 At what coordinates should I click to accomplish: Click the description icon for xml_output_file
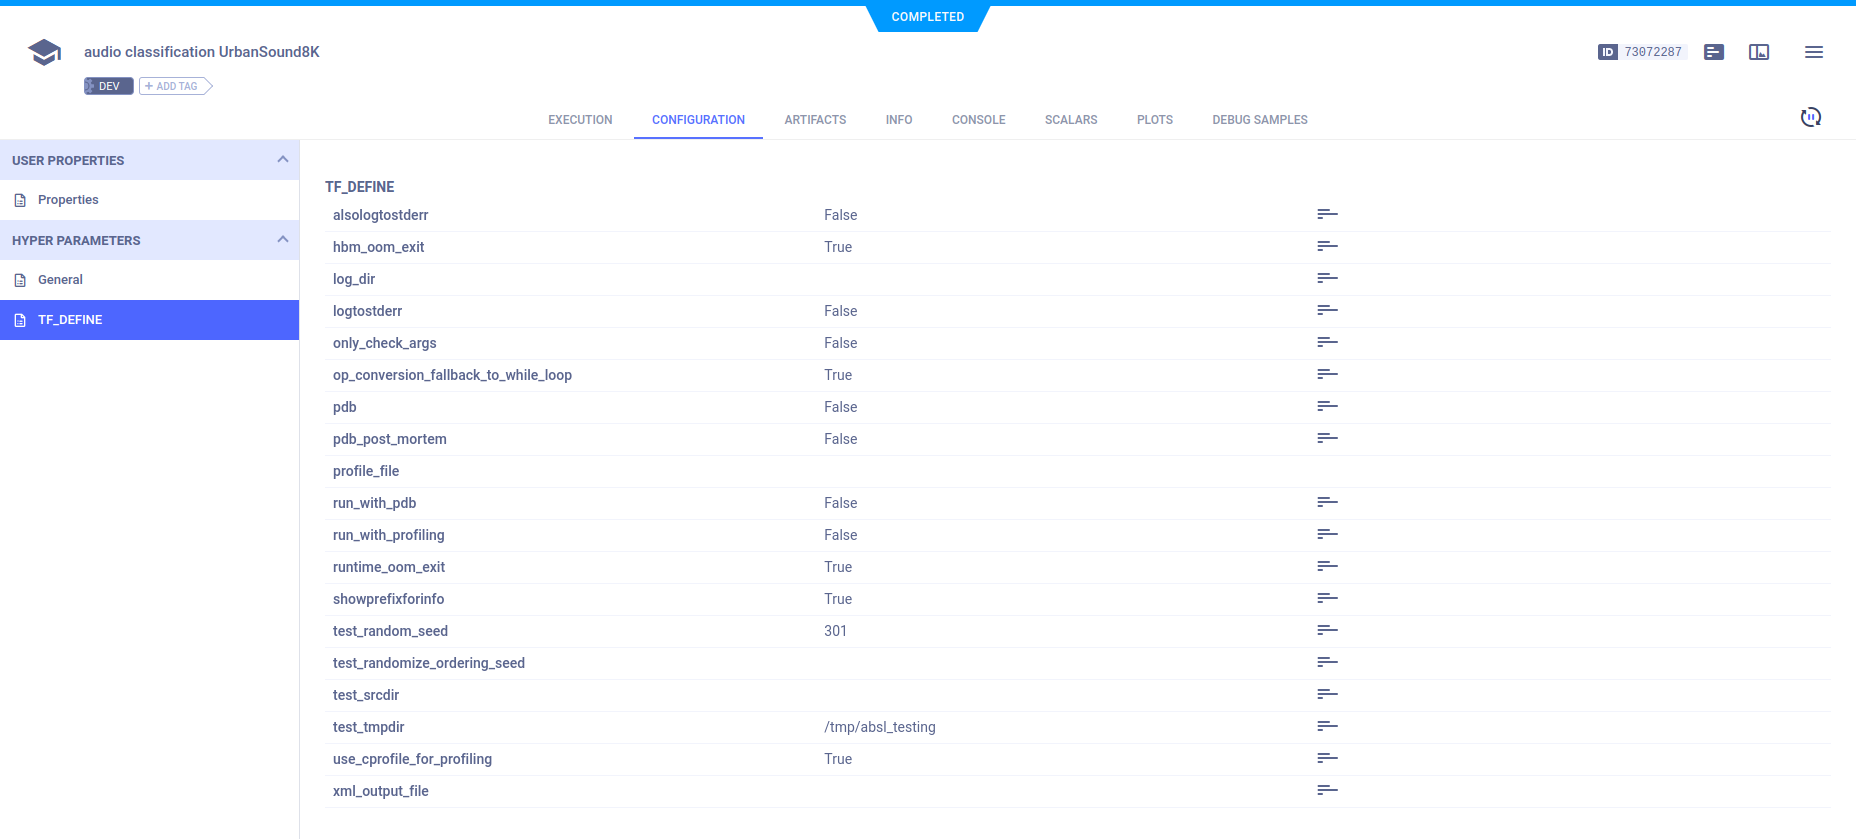pyautogui.click(x=1327, y=791)
